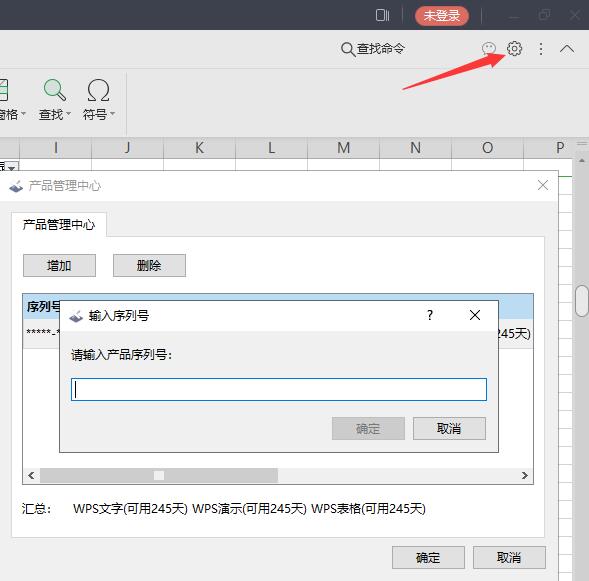
Task: Click the 增加 button
Action: 59,266
